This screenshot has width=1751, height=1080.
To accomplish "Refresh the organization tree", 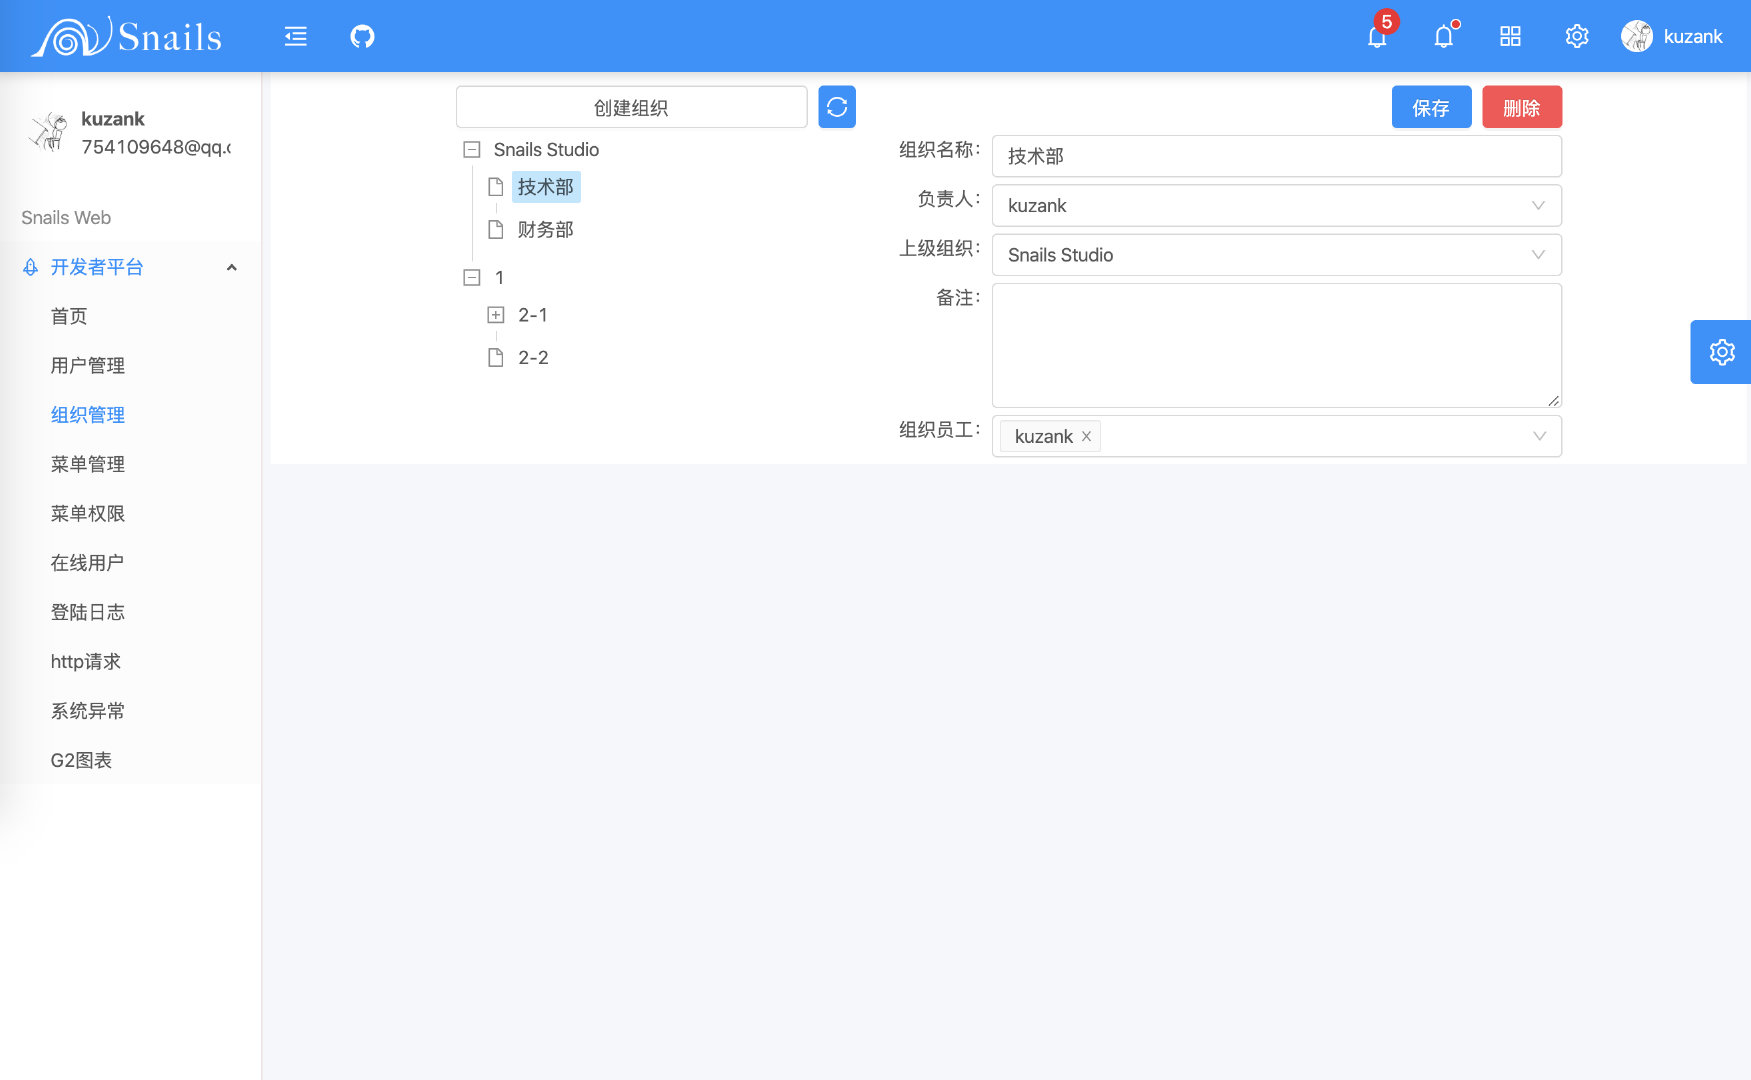I will [x=837, y=107].
